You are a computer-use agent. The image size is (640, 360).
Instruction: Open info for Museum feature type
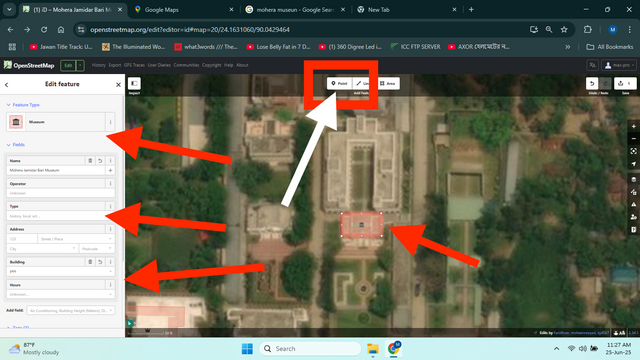point(110,122)
